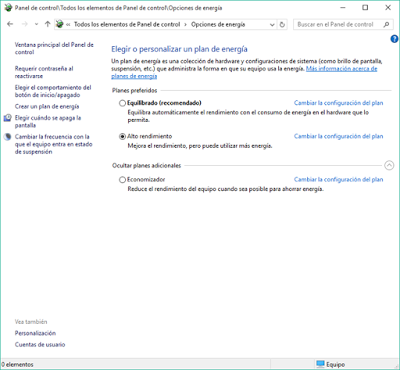This screenshot has height=370, width=400.
Task: Click the Elegir o personalizar un plan heading
Action: 179,49
